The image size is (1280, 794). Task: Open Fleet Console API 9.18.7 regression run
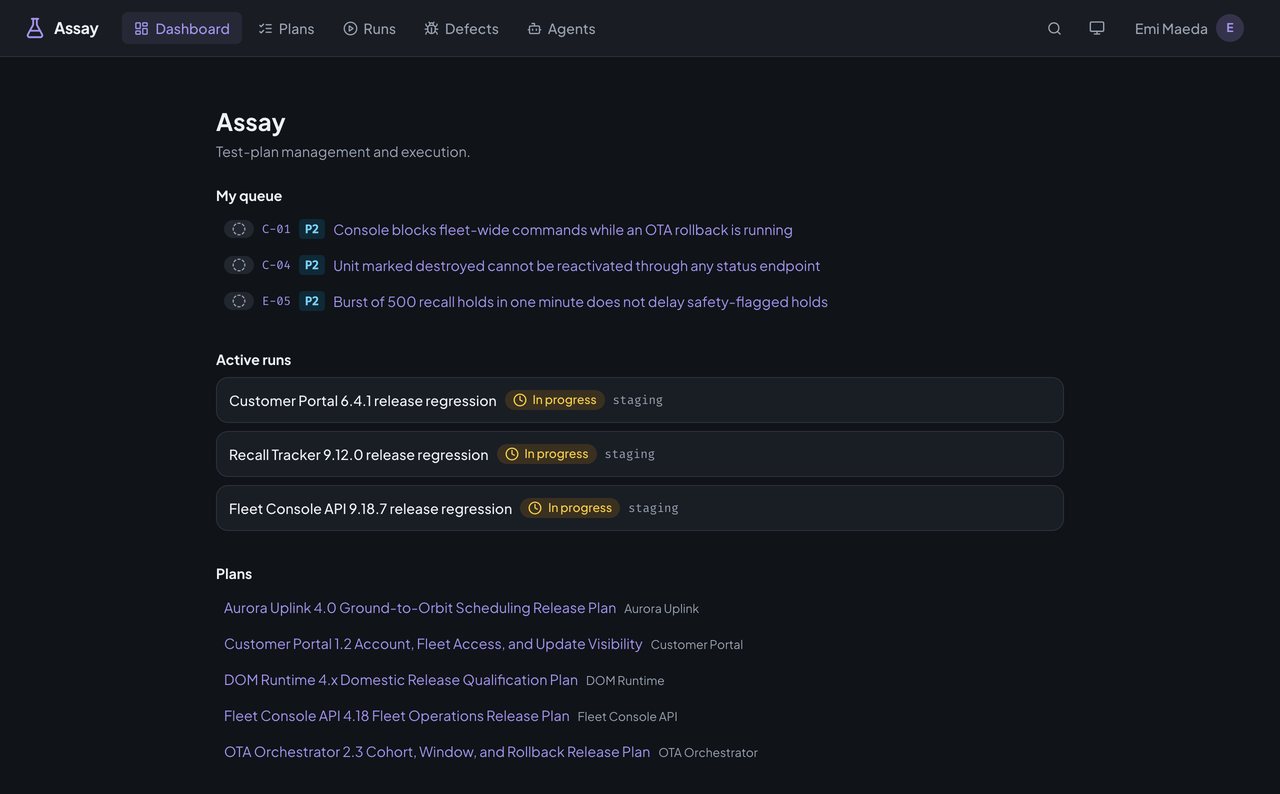tap(370, 508)
